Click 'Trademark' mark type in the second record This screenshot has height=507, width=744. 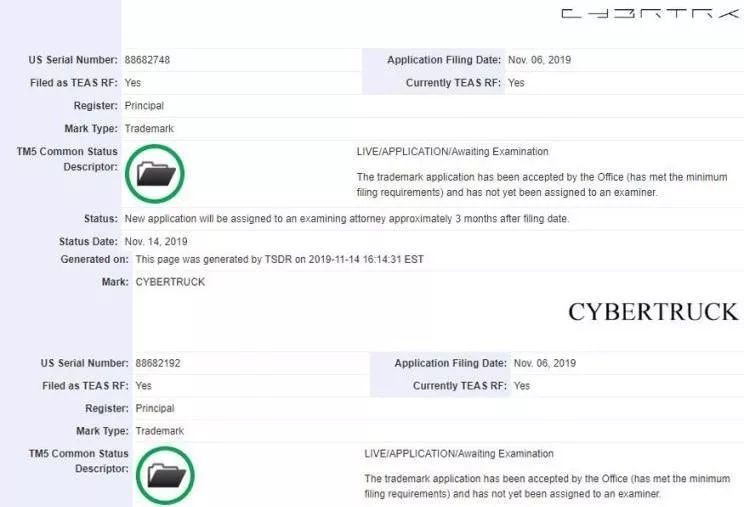coord(159,431)
